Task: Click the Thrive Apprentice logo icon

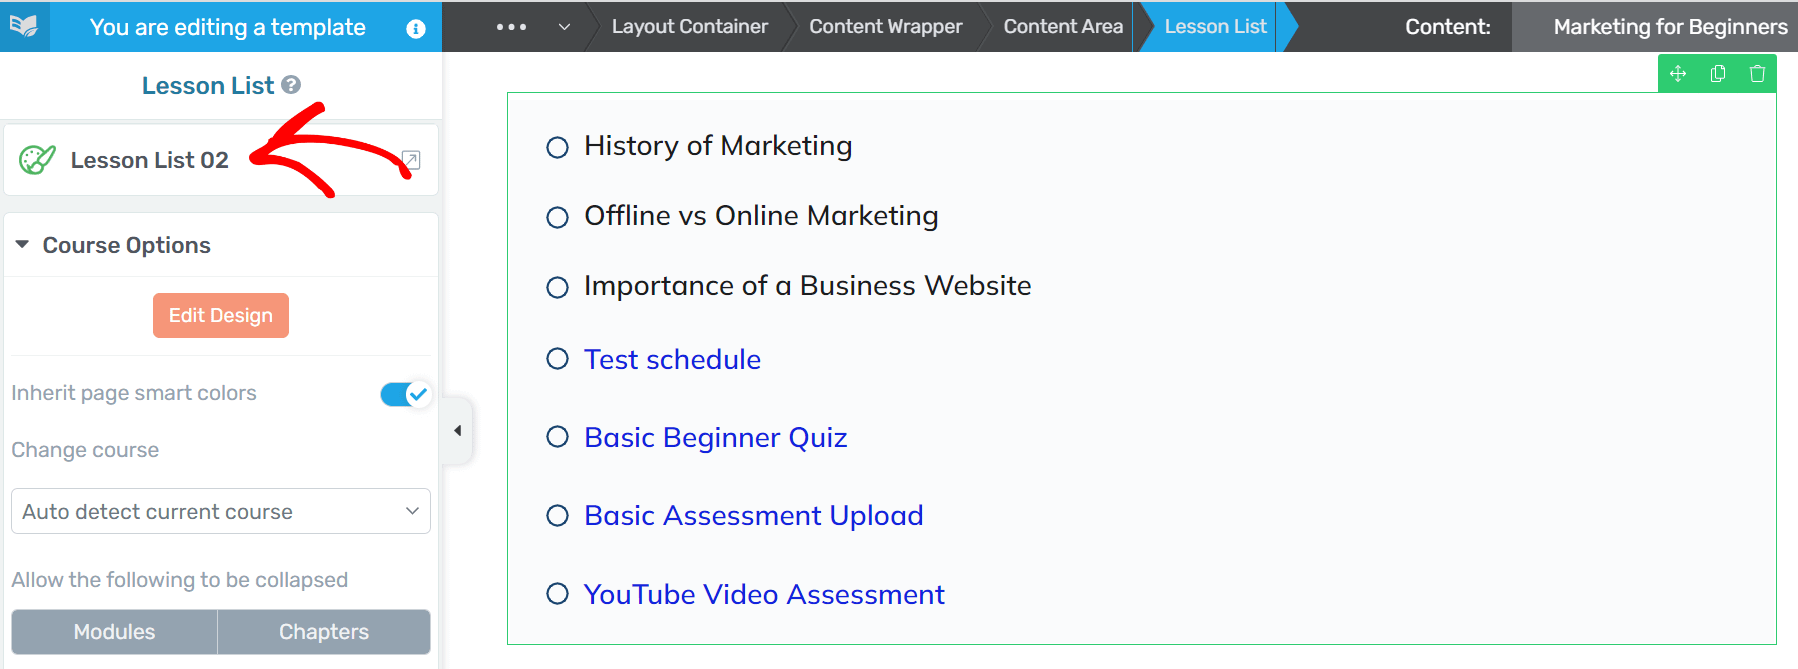Action: tap(23, 26)
